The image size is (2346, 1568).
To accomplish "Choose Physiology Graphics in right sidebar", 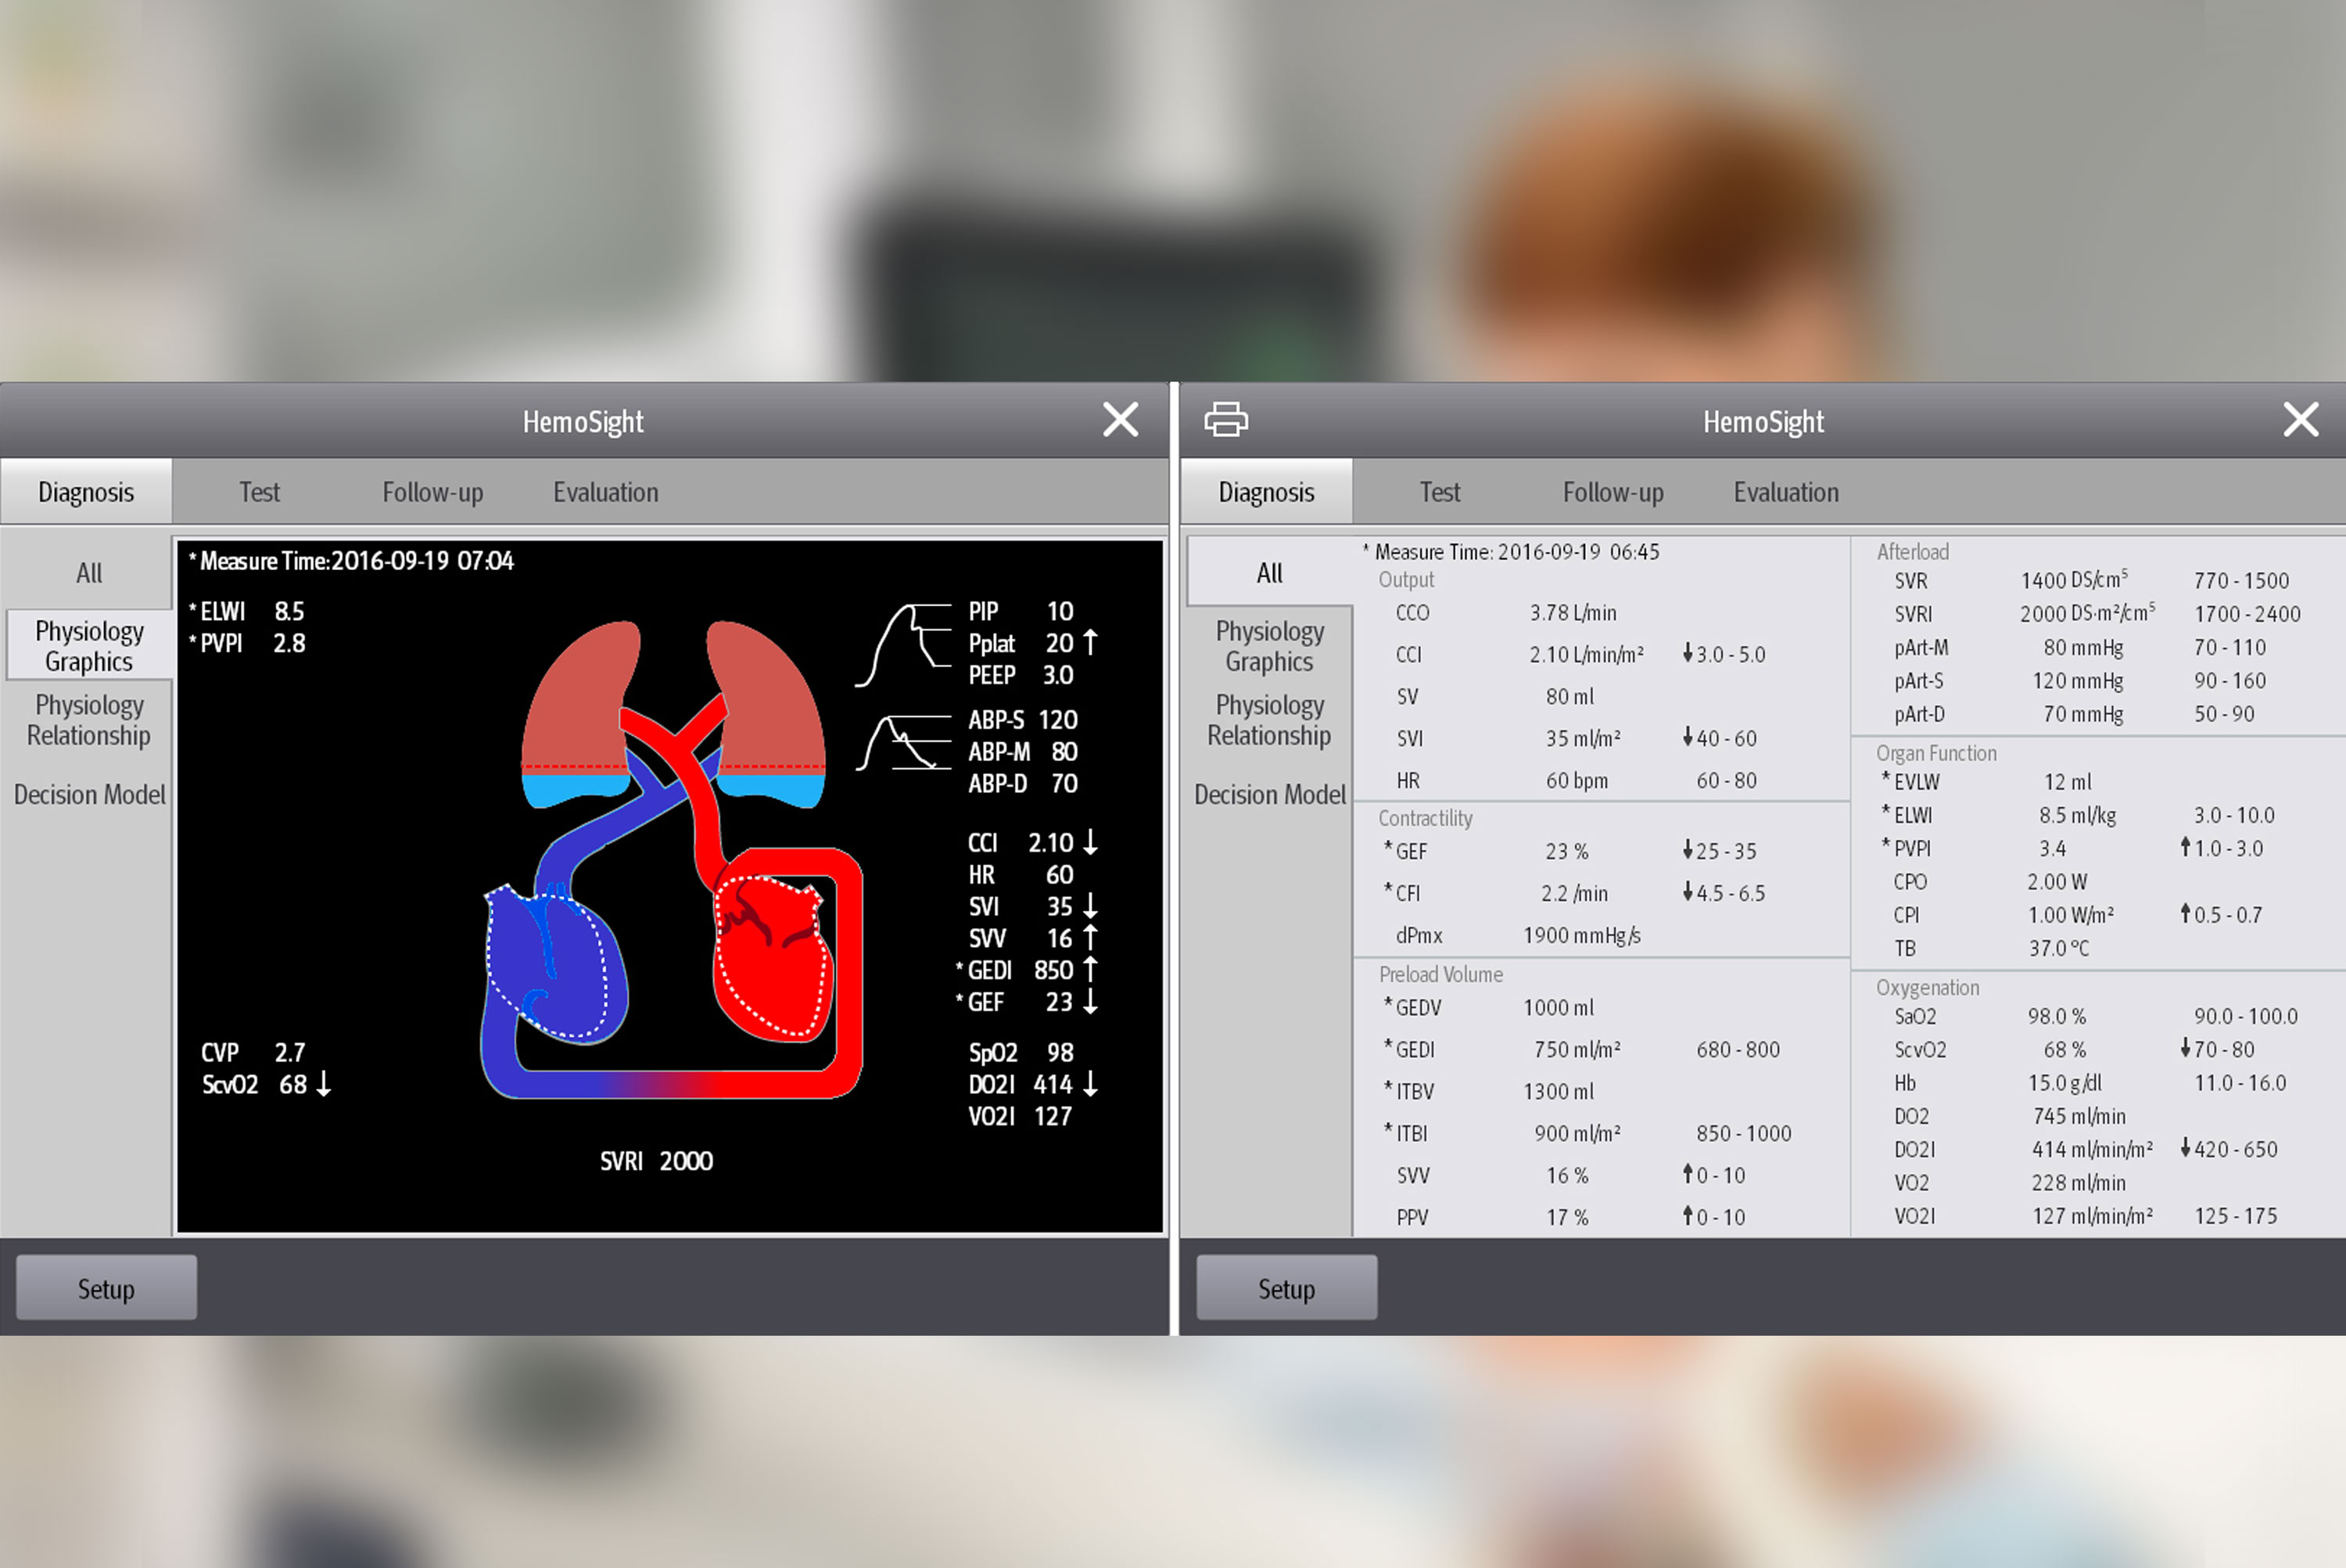I will (1269, 646).
